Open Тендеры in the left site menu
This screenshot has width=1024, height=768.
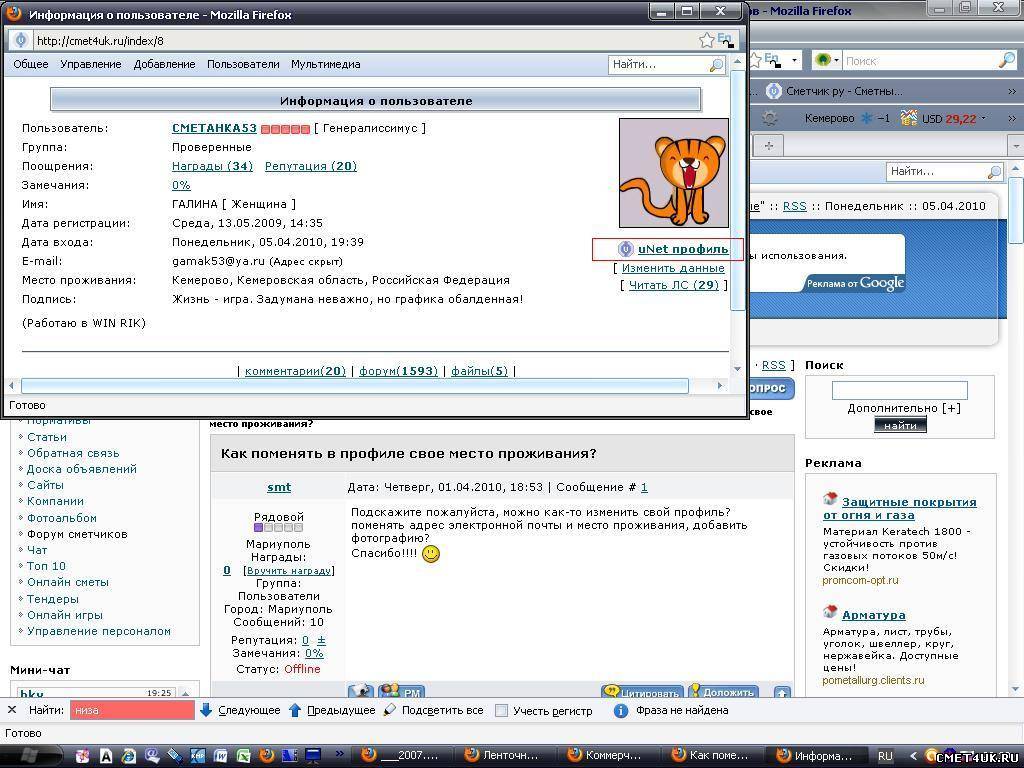tap(52, 599)
